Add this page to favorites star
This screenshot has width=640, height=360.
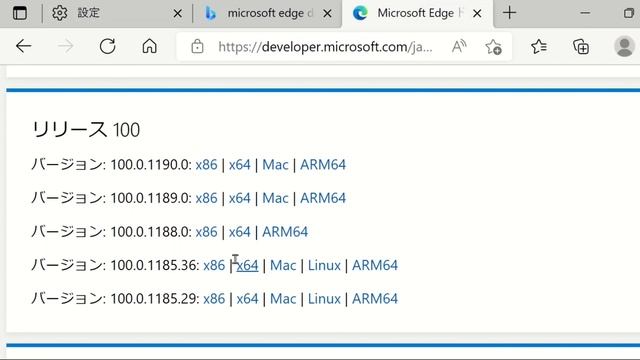pyautogui.click(x=493, y=47)
